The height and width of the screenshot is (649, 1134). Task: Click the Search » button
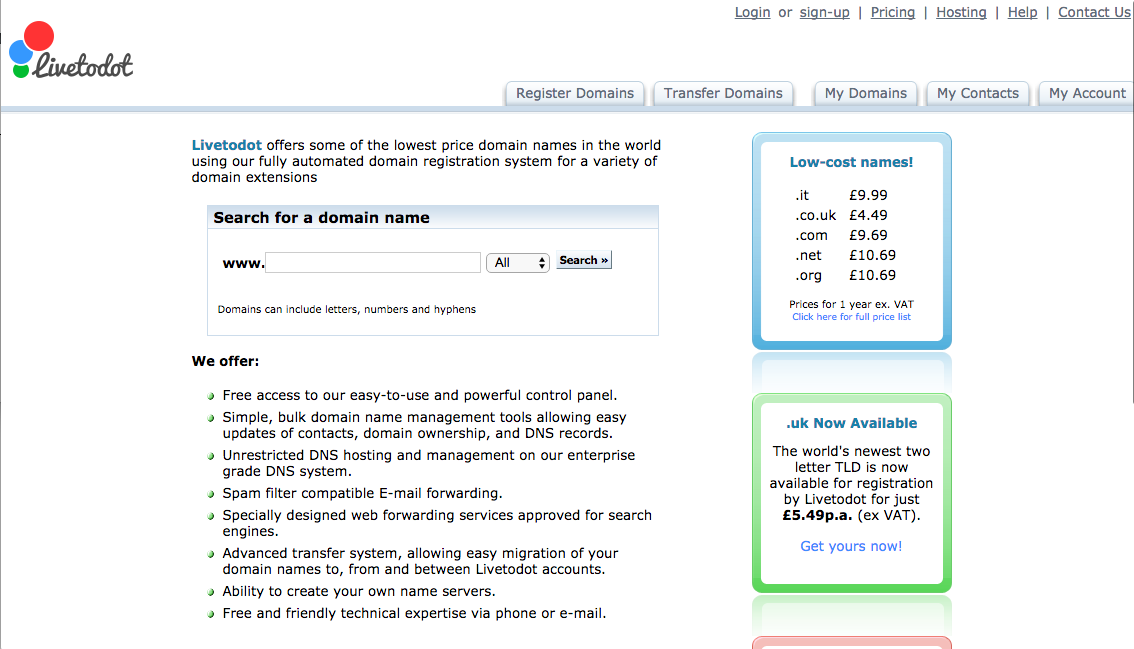click(584, 260)
